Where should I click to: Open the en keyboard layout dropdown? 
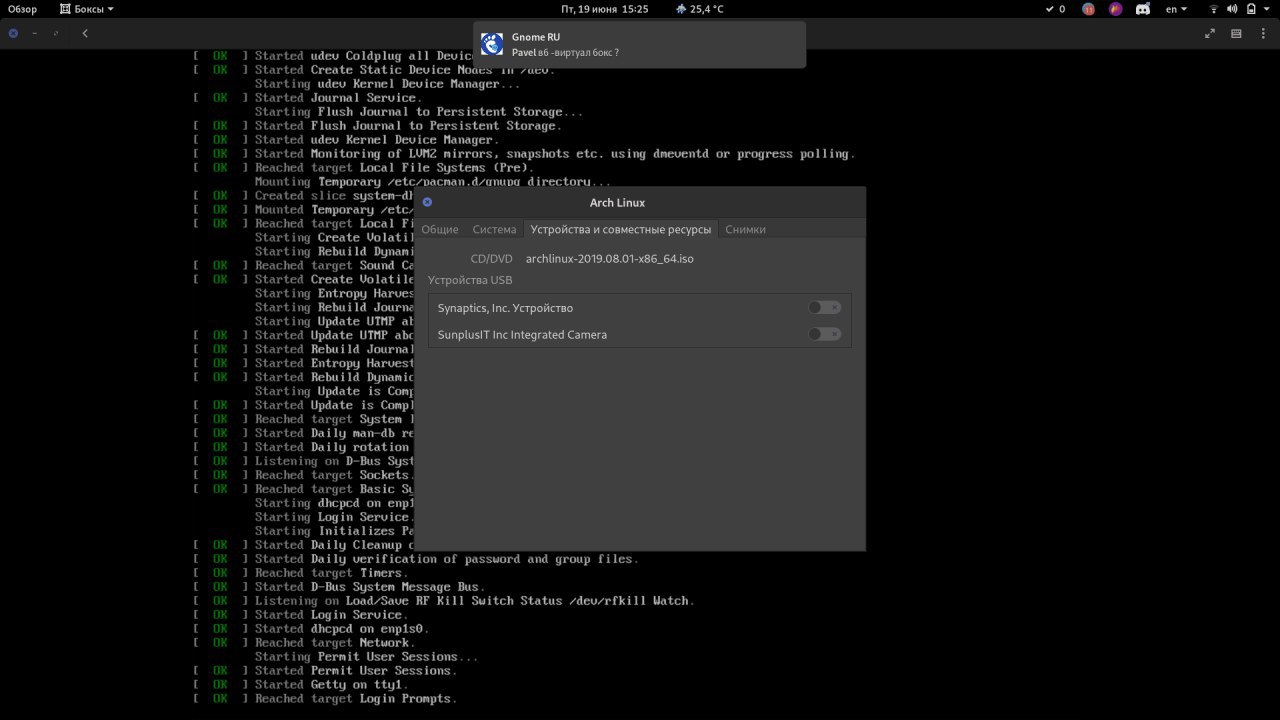(x=1177, y=9)
